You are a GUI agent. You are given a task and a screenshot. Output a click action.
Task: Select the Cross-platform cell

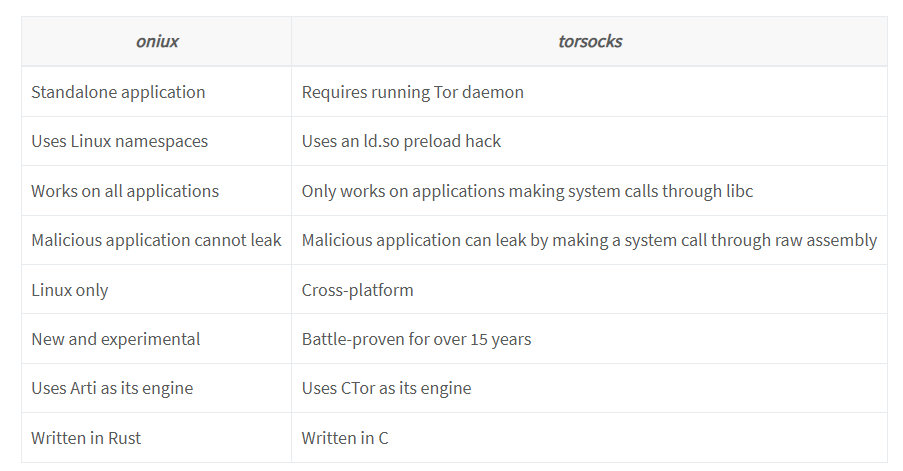tap(357, 290)
